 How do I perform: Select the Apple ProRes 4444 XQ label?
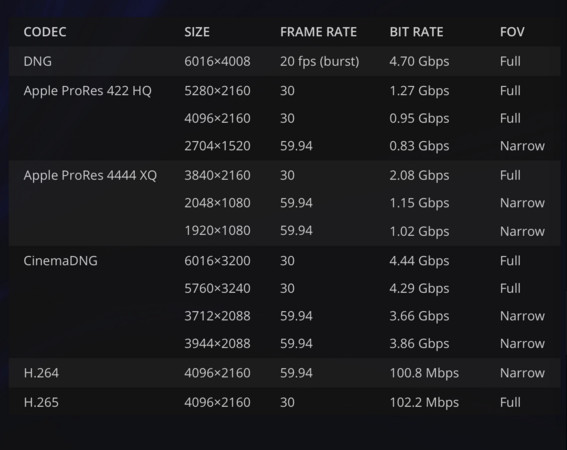(90, 175)
